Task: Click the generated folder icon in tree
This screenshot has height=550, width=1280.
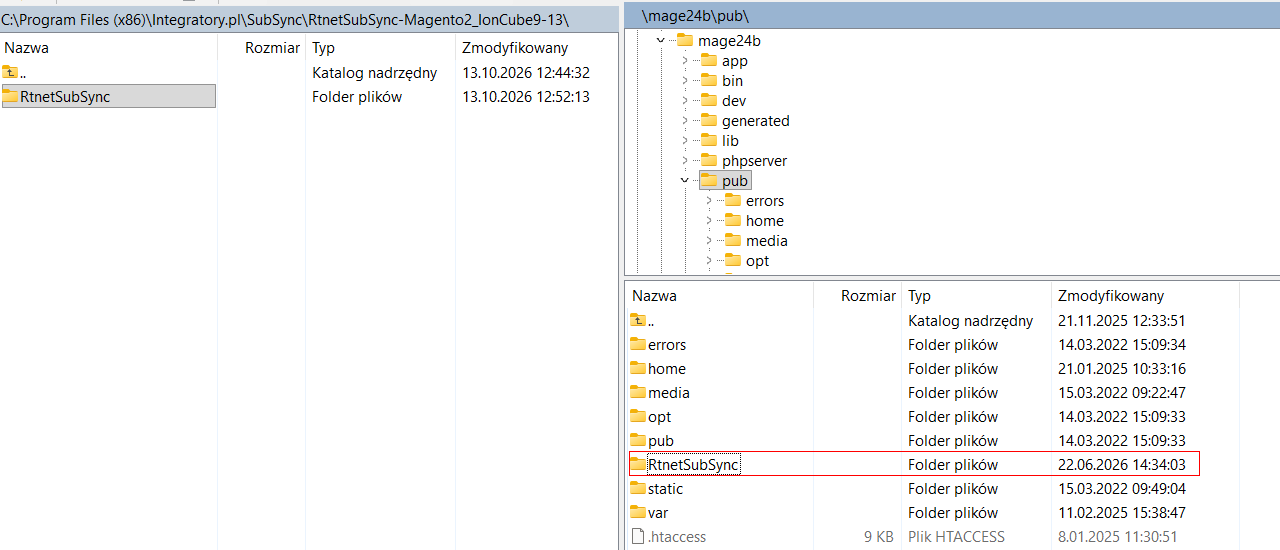Action: (x=709, y=120)
